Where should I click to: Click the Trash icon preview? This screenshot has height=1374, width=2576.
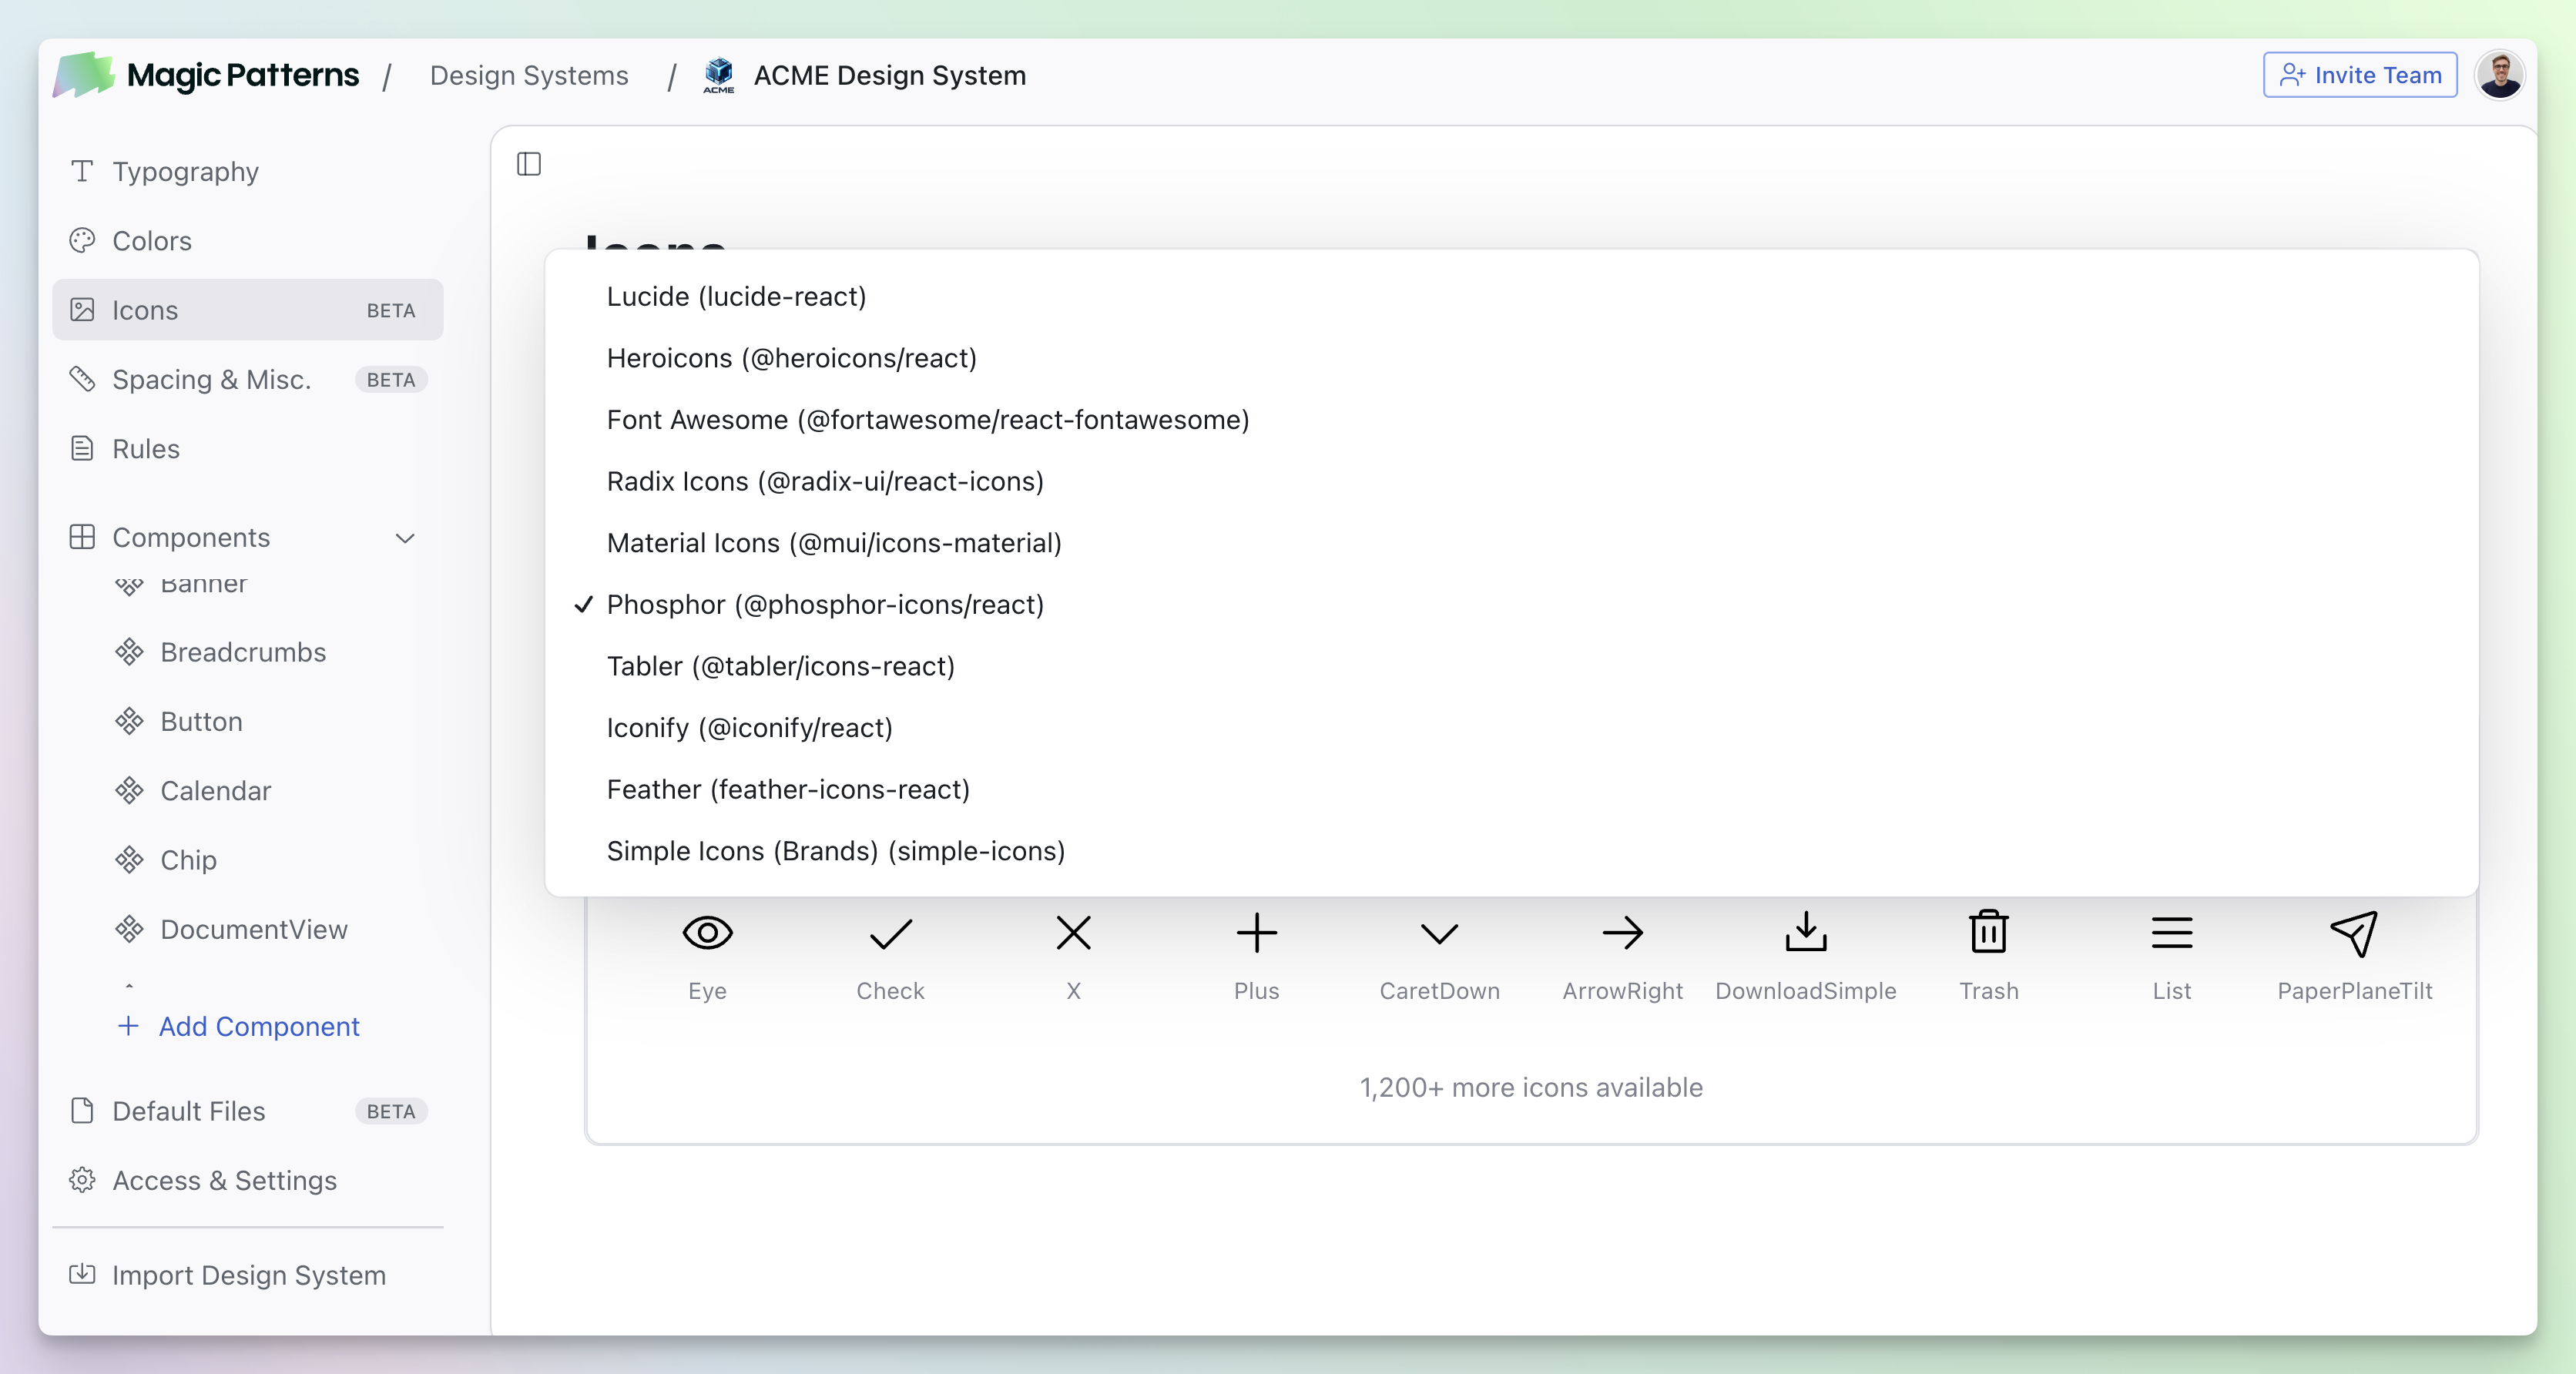[1988, 932]
